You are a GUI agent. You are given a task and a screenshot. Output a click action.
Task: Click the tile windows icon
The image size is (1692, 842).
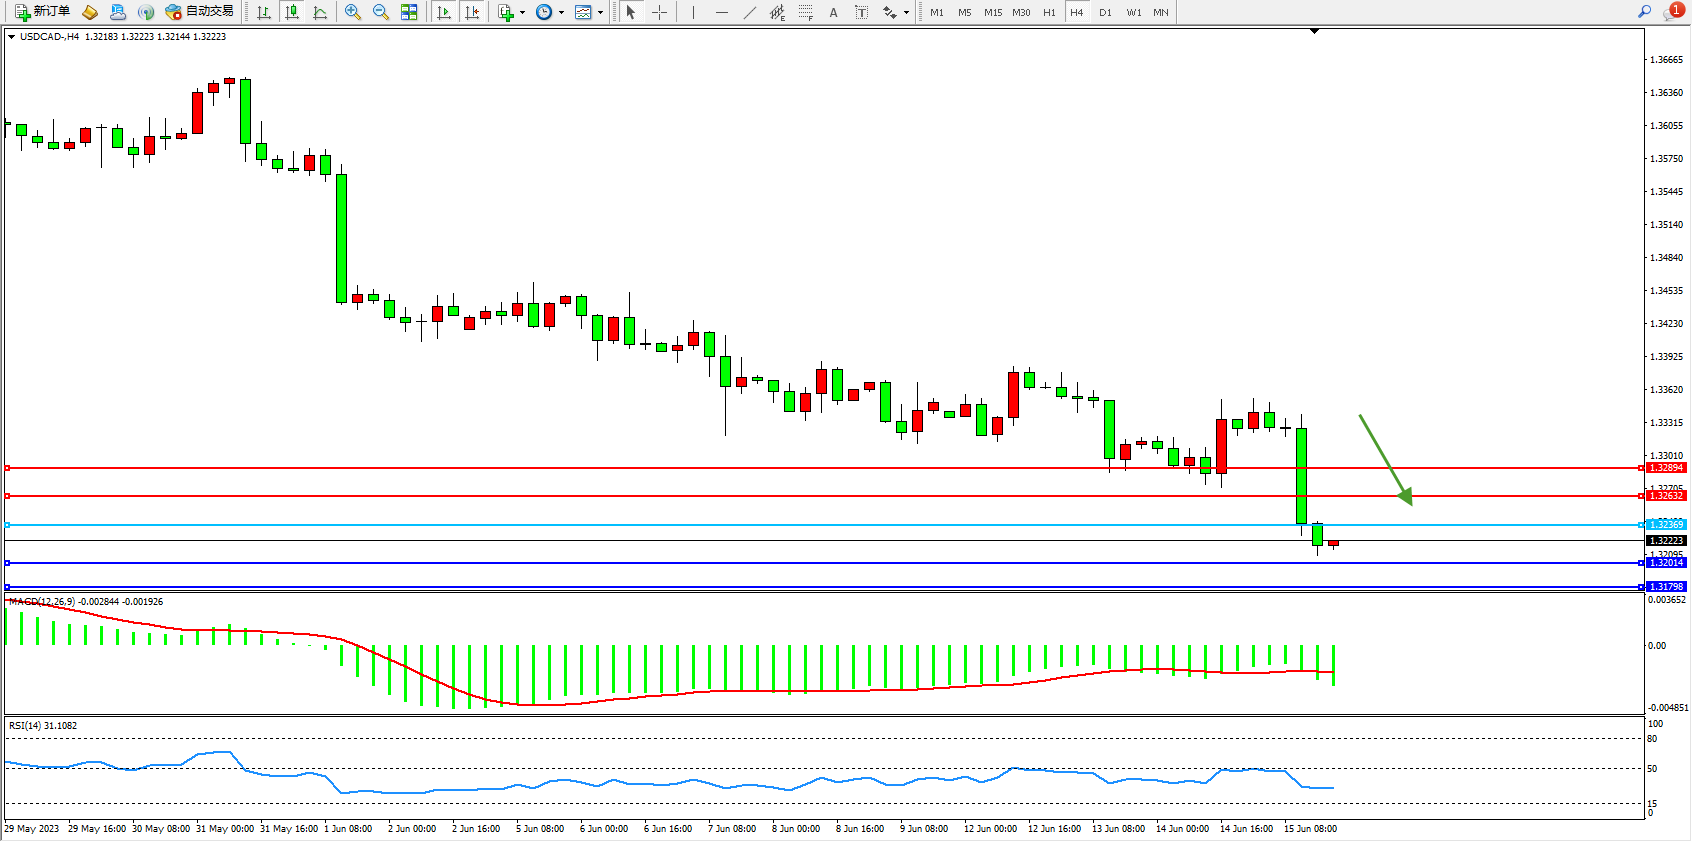409,12
